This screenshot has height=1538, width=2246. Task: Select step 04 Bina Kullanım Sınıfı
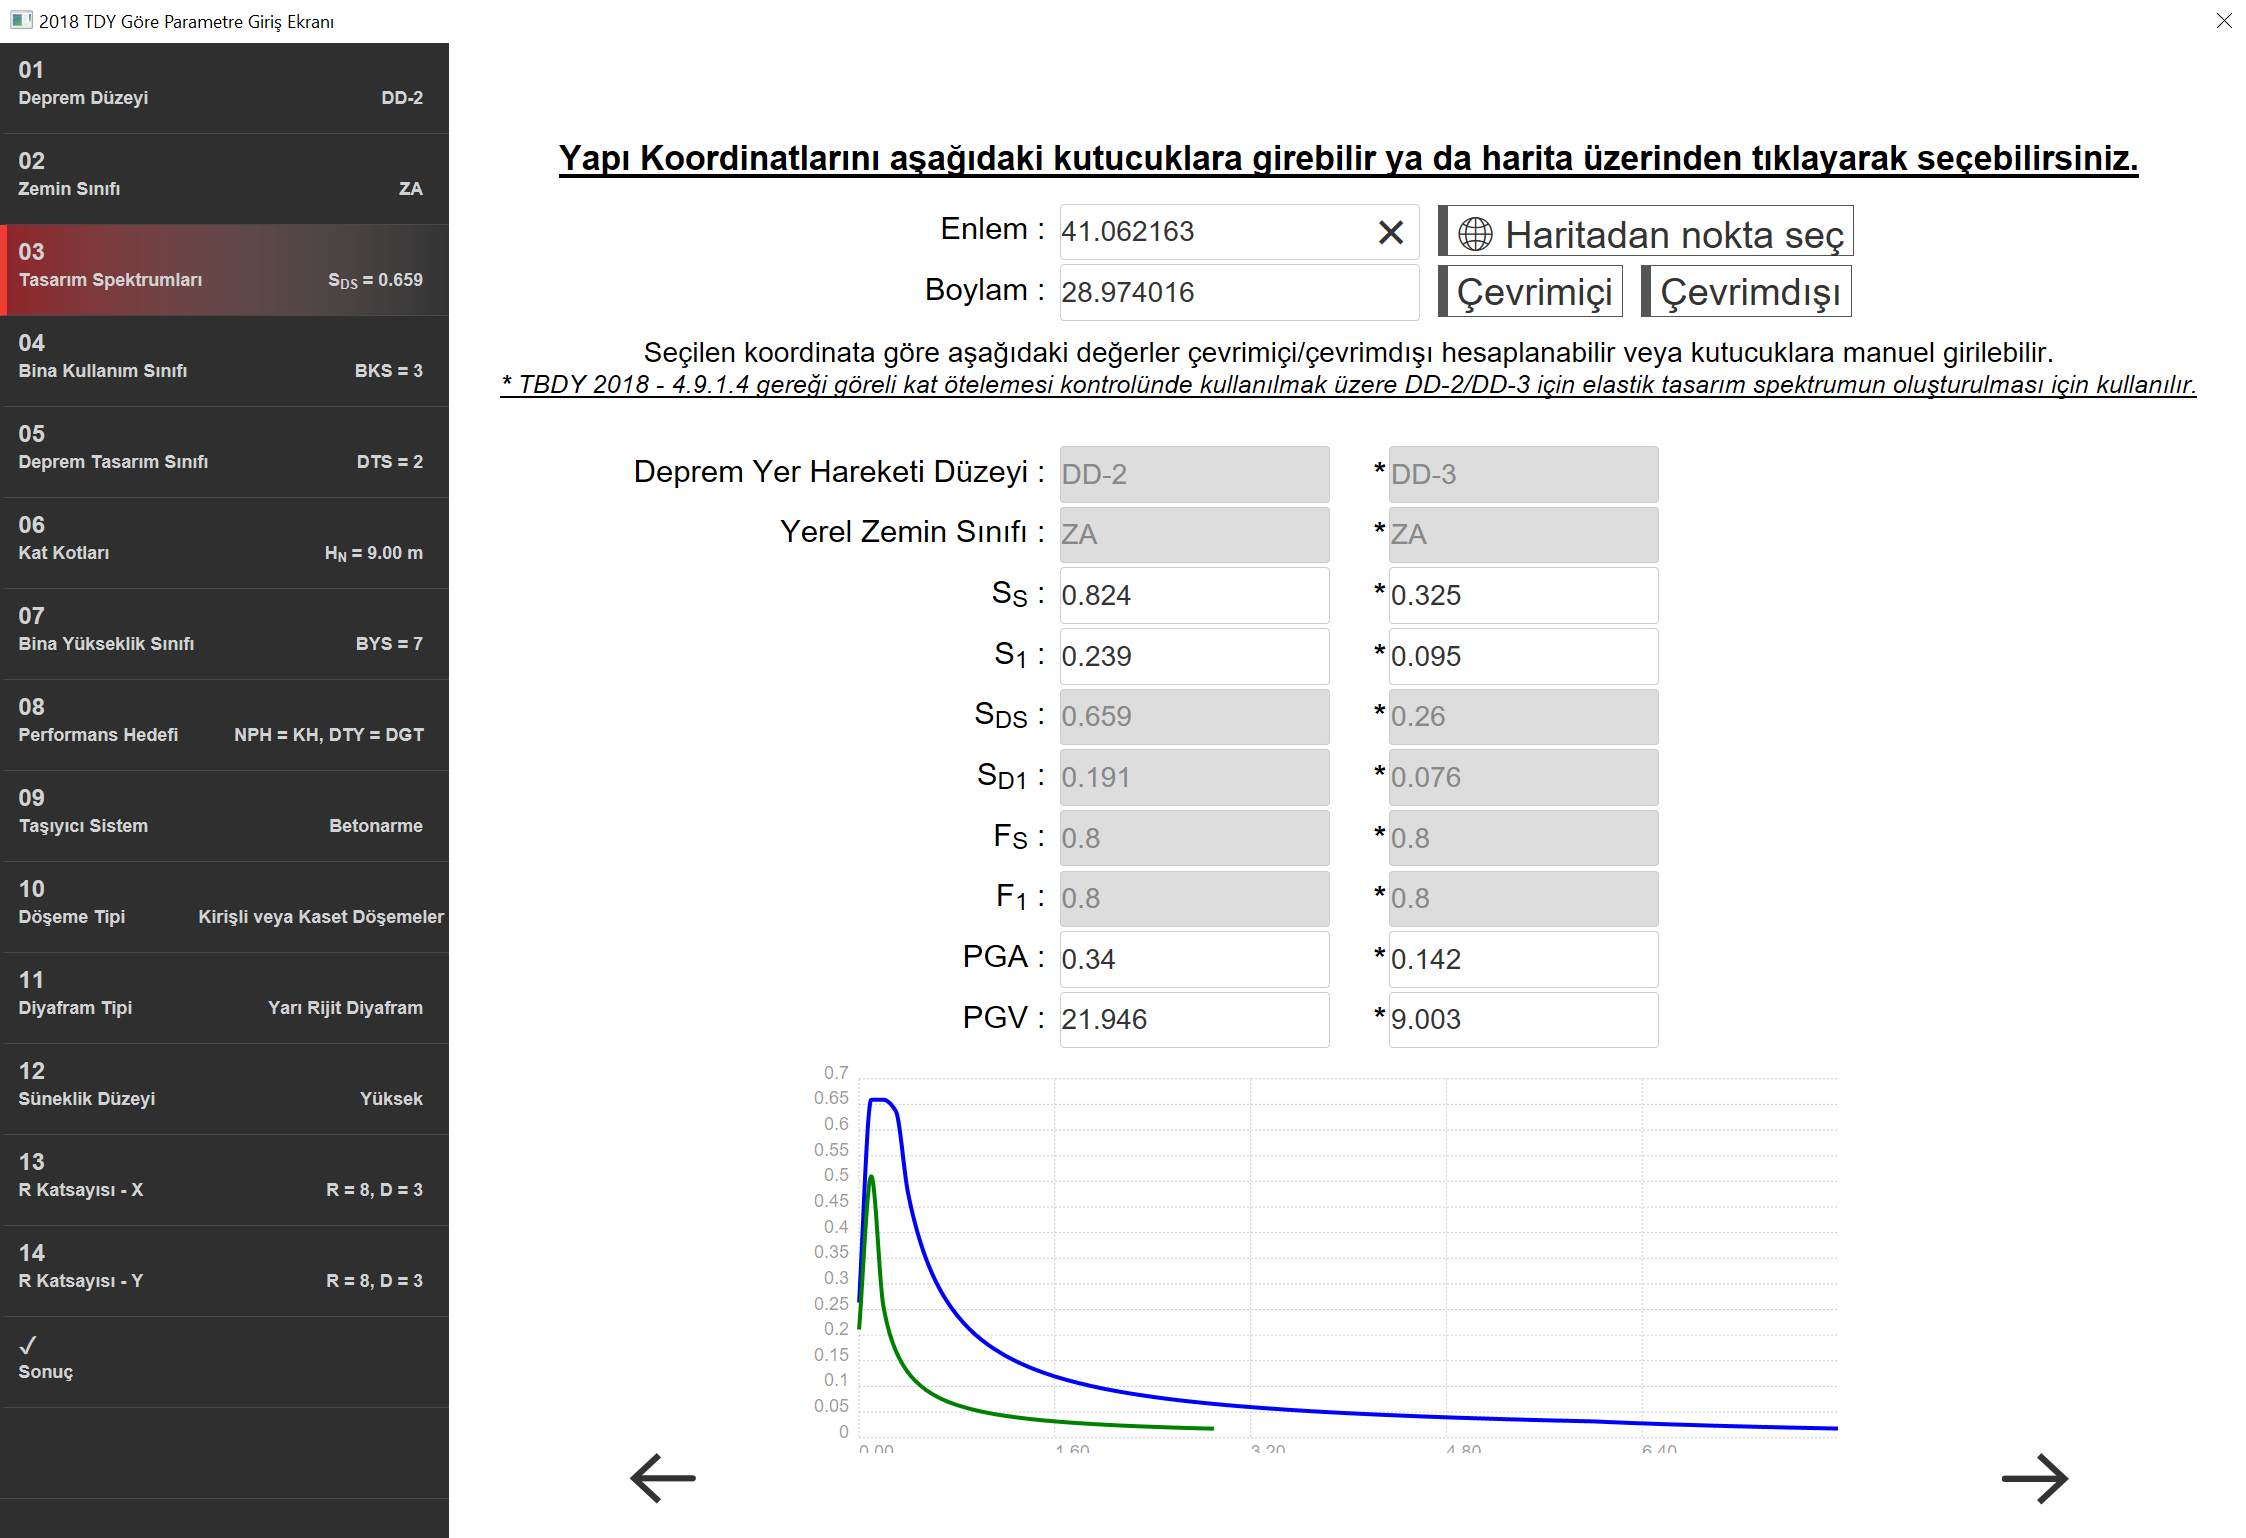click(224, 359)
